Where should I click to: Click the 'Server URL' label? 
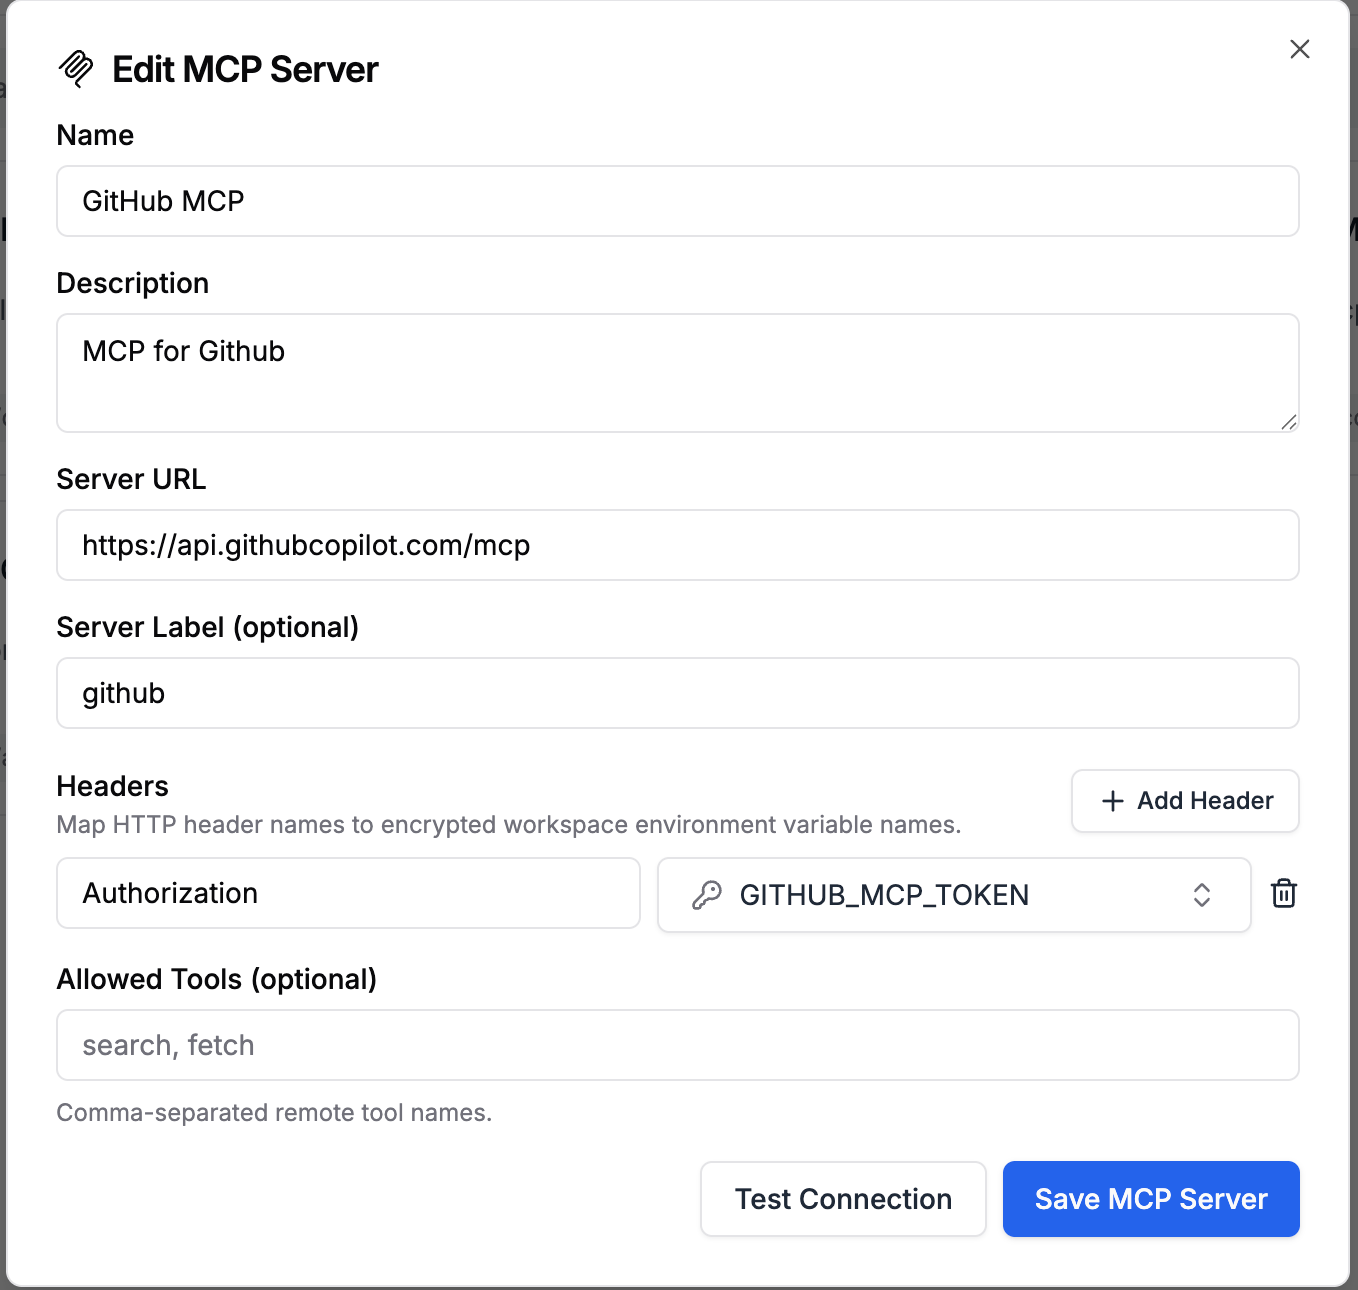tap(131, 479)
